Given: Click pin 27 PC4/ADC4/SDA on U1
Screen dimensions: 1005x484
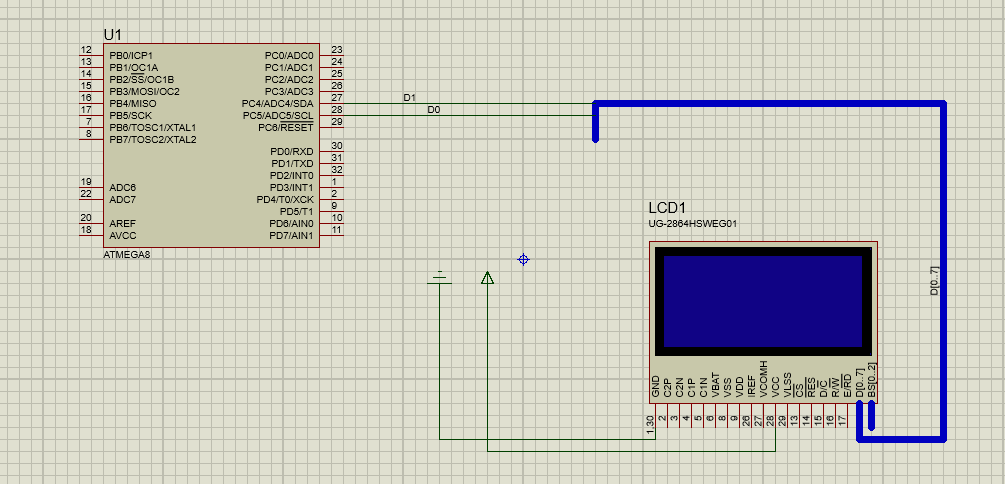Looking at the screenshot, I should click(332, 103).
